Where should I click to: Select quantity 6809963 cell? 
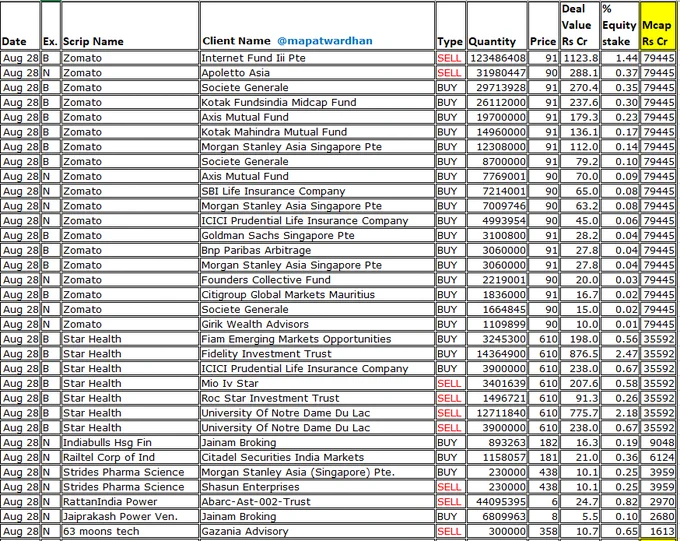tap(497, 516)
